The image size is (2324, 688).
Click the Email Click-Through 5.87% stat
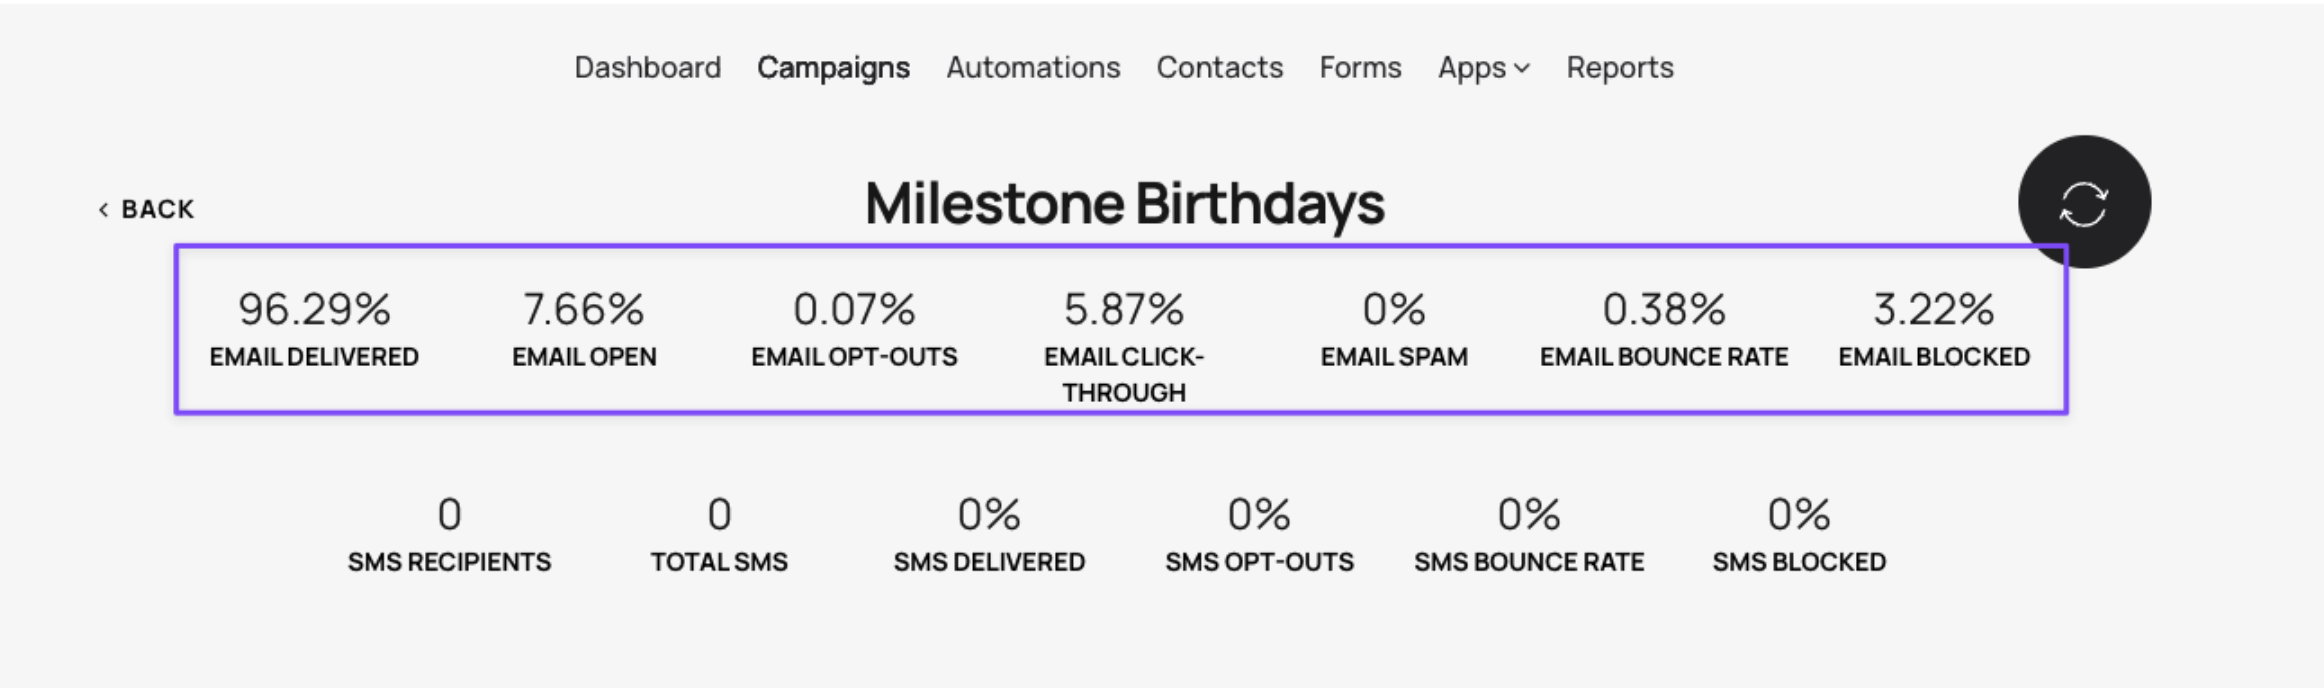[x=1124, y=346]
